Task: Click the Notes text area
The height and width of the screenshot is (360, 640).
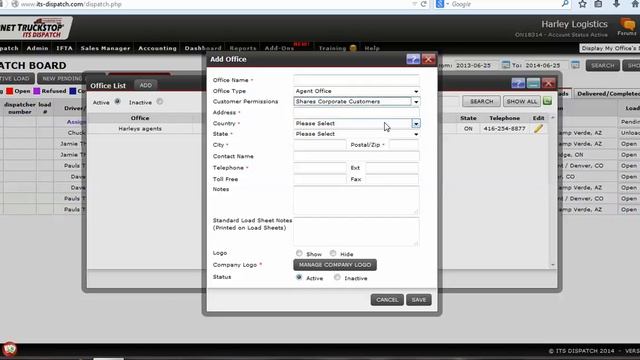Action: (356, 200)
